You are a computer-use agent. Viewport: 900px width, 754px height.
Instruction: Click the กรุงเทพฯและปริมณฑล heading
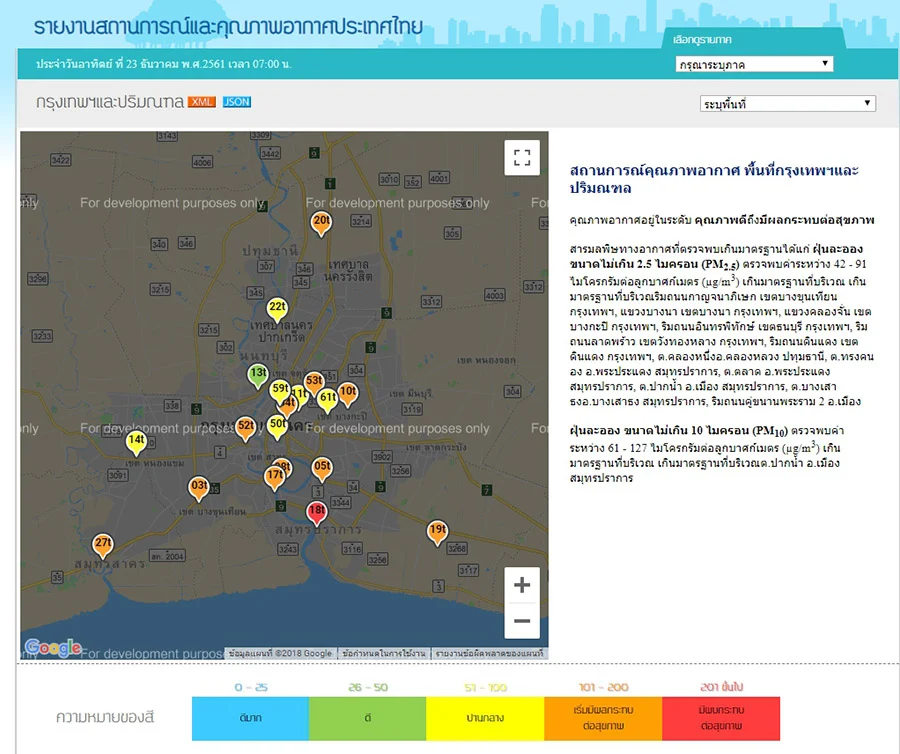tap(110, 102)
